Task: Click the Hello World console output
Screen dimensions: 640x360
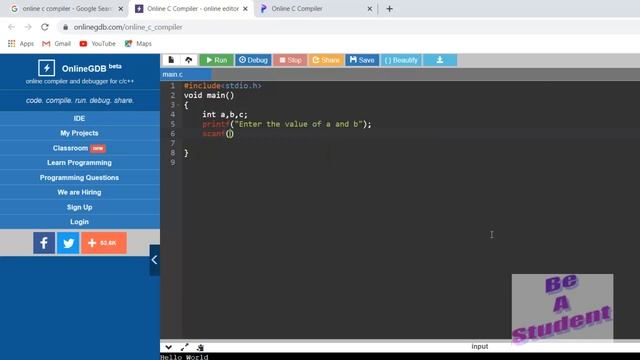Action: pyautogui.click(x=184, y=357)
